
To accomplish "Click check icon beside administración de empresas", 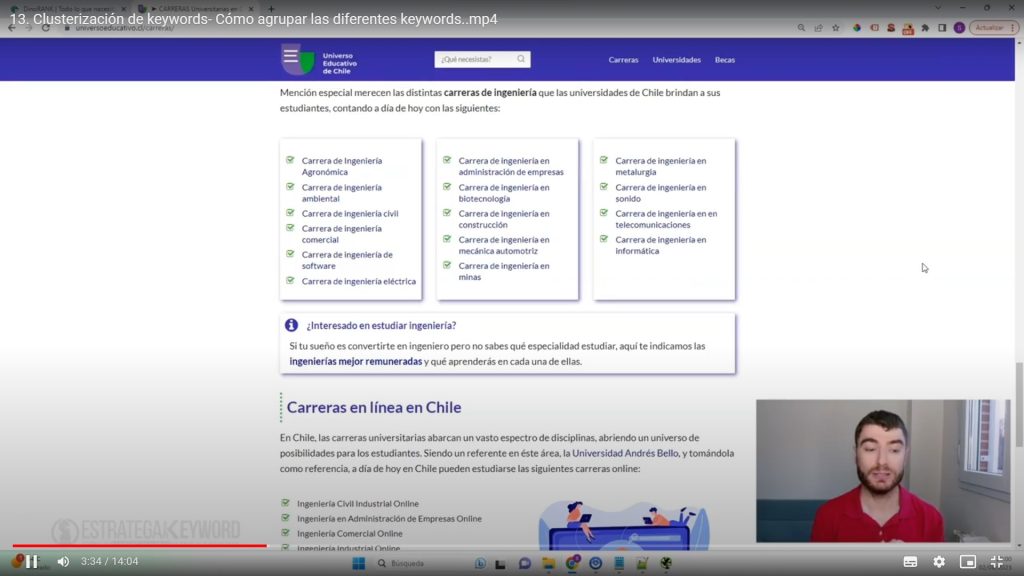I will [x=447, y=160].
